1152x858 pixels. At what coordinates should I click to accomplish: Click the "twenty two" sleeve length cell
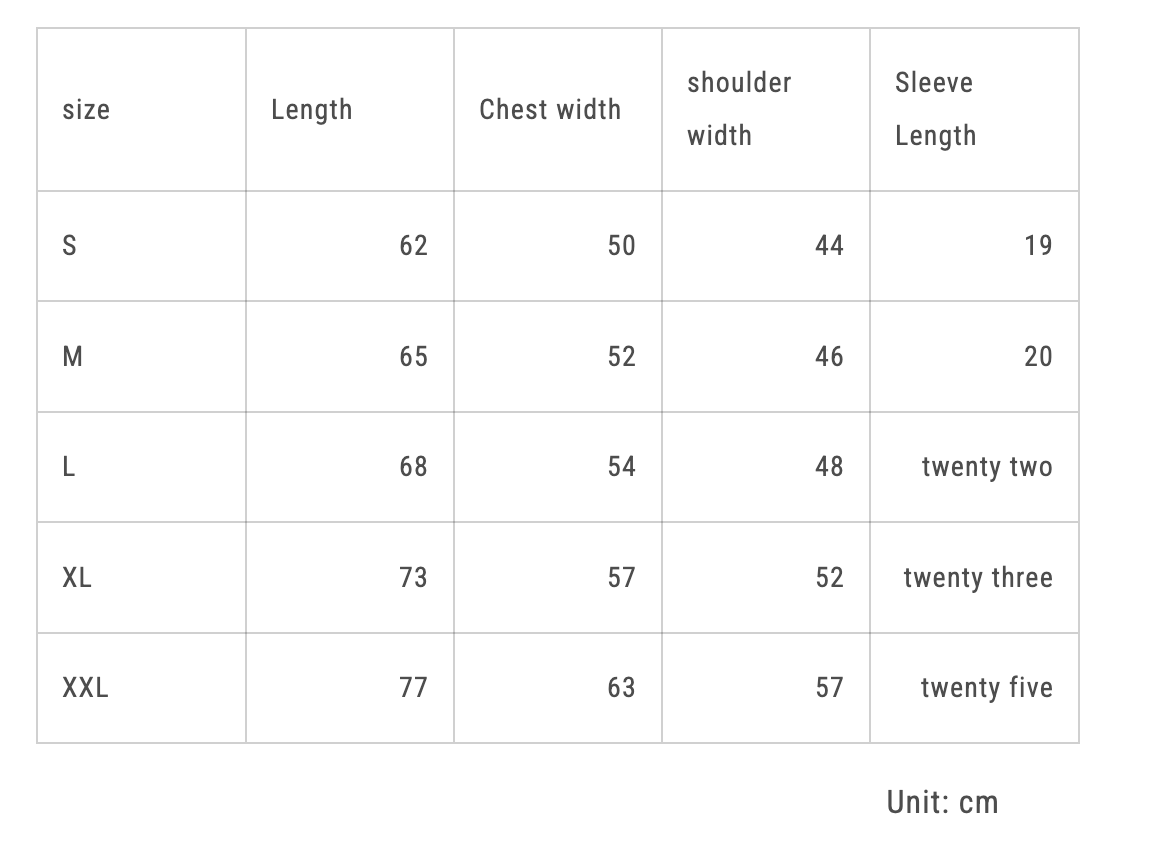[987, 467]
